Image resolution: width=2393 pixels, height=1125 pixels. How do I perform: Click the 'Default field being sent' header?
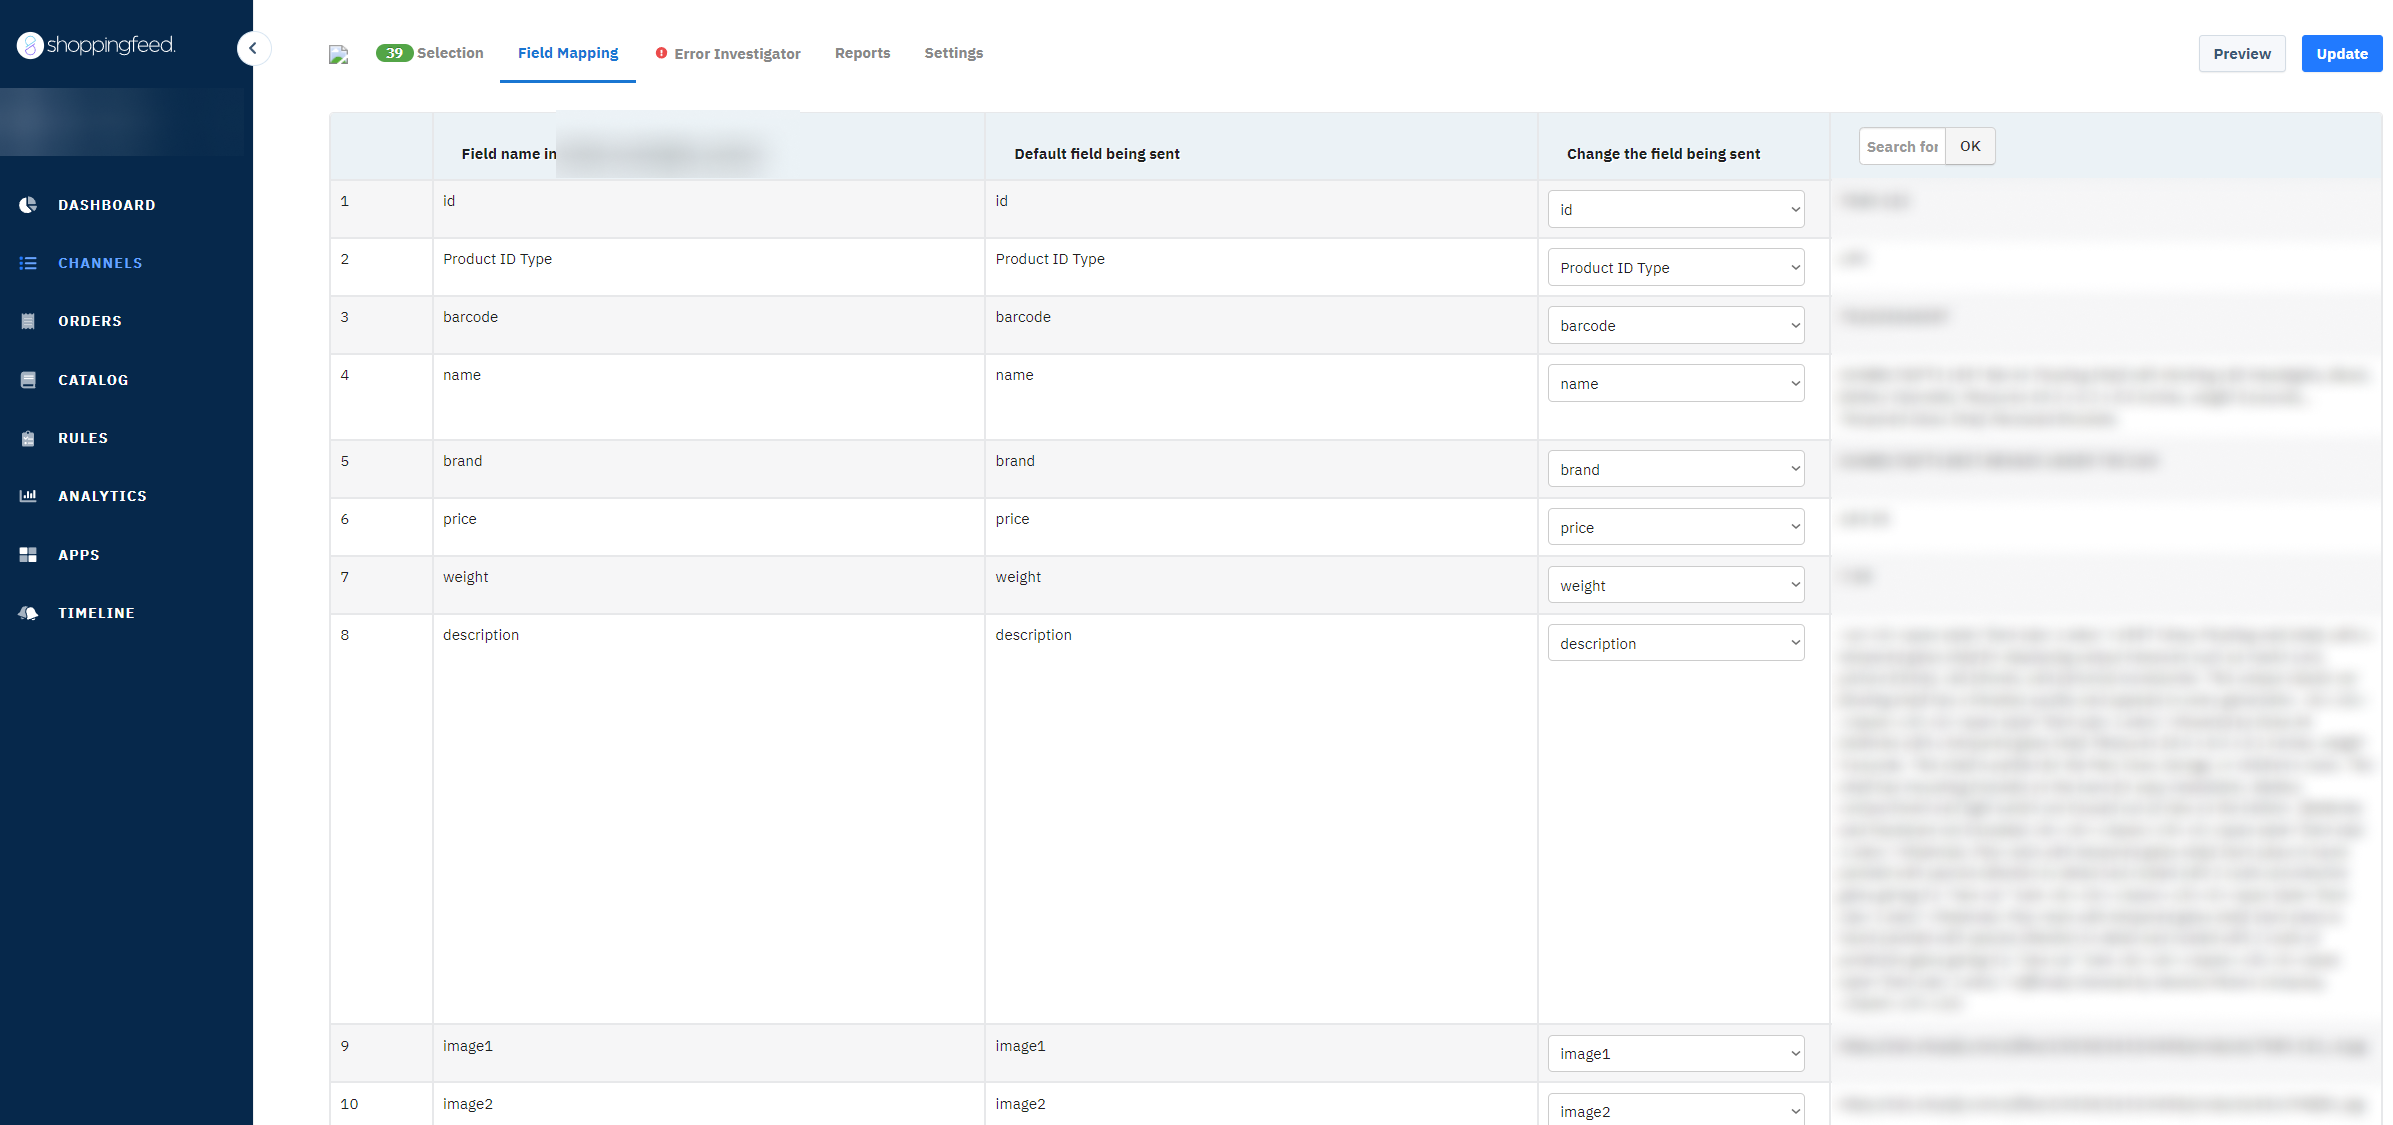1096,154
